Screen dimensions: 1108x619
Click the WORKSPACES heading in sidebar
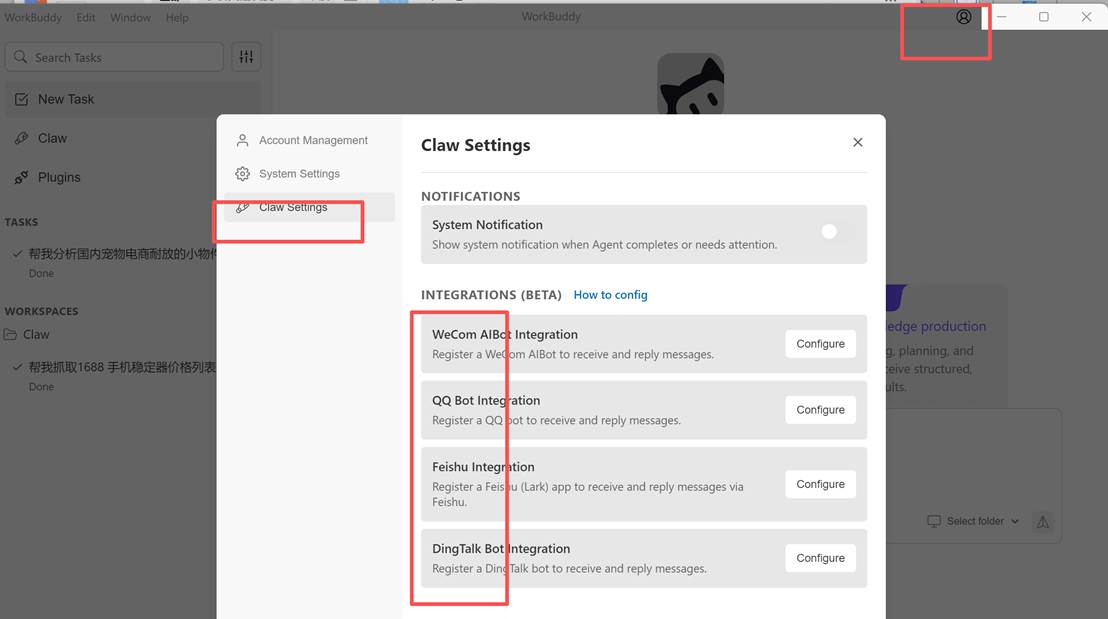coord(42,311)
